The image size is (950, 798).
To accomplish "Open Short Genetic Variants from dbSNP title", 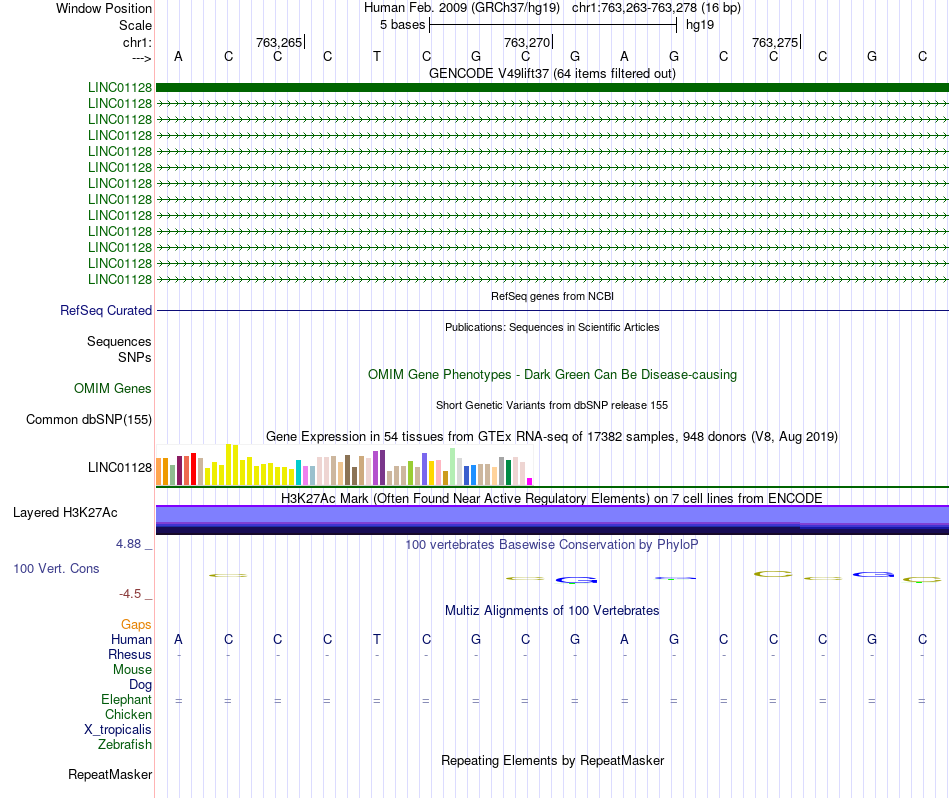I will [552, 405].
